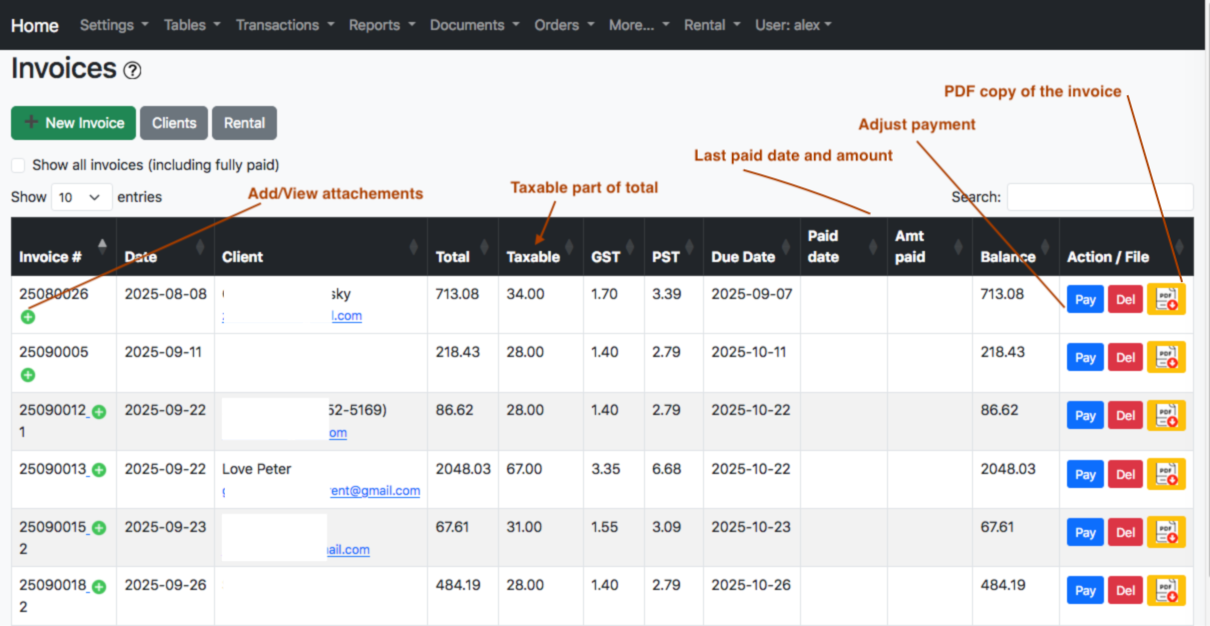Click in the Search input field
Image resolution: width=1210 pixels, height=626 pixels.
point(1099,197)
